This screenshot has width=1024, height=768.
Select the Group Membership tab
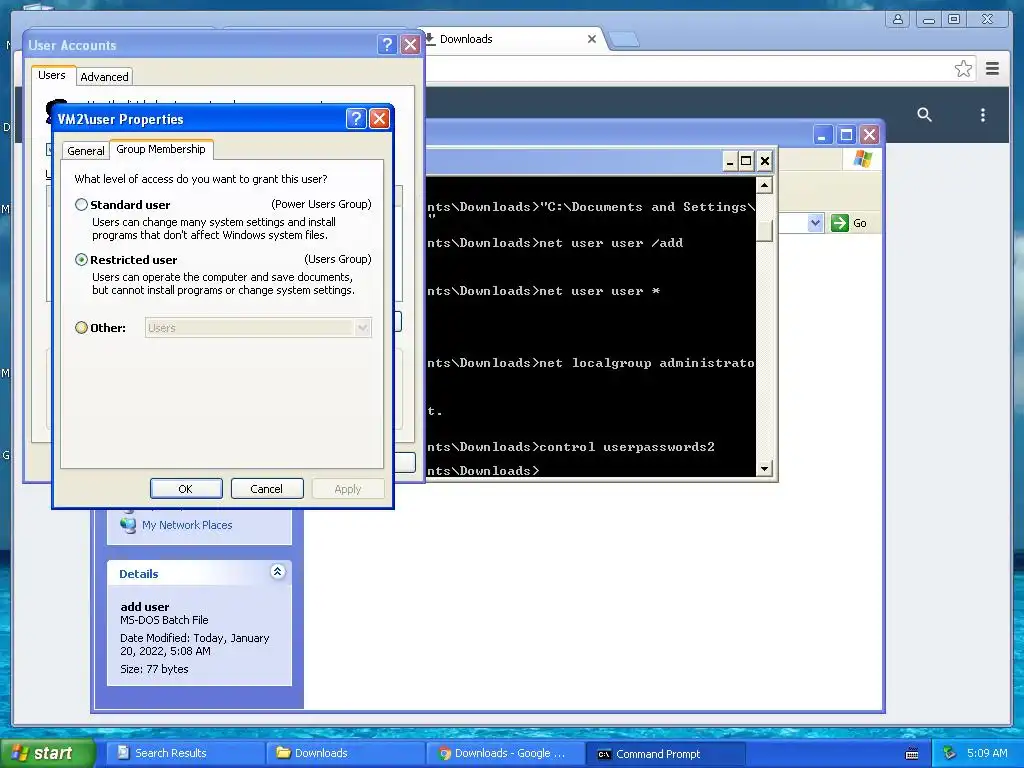point(161,149)
